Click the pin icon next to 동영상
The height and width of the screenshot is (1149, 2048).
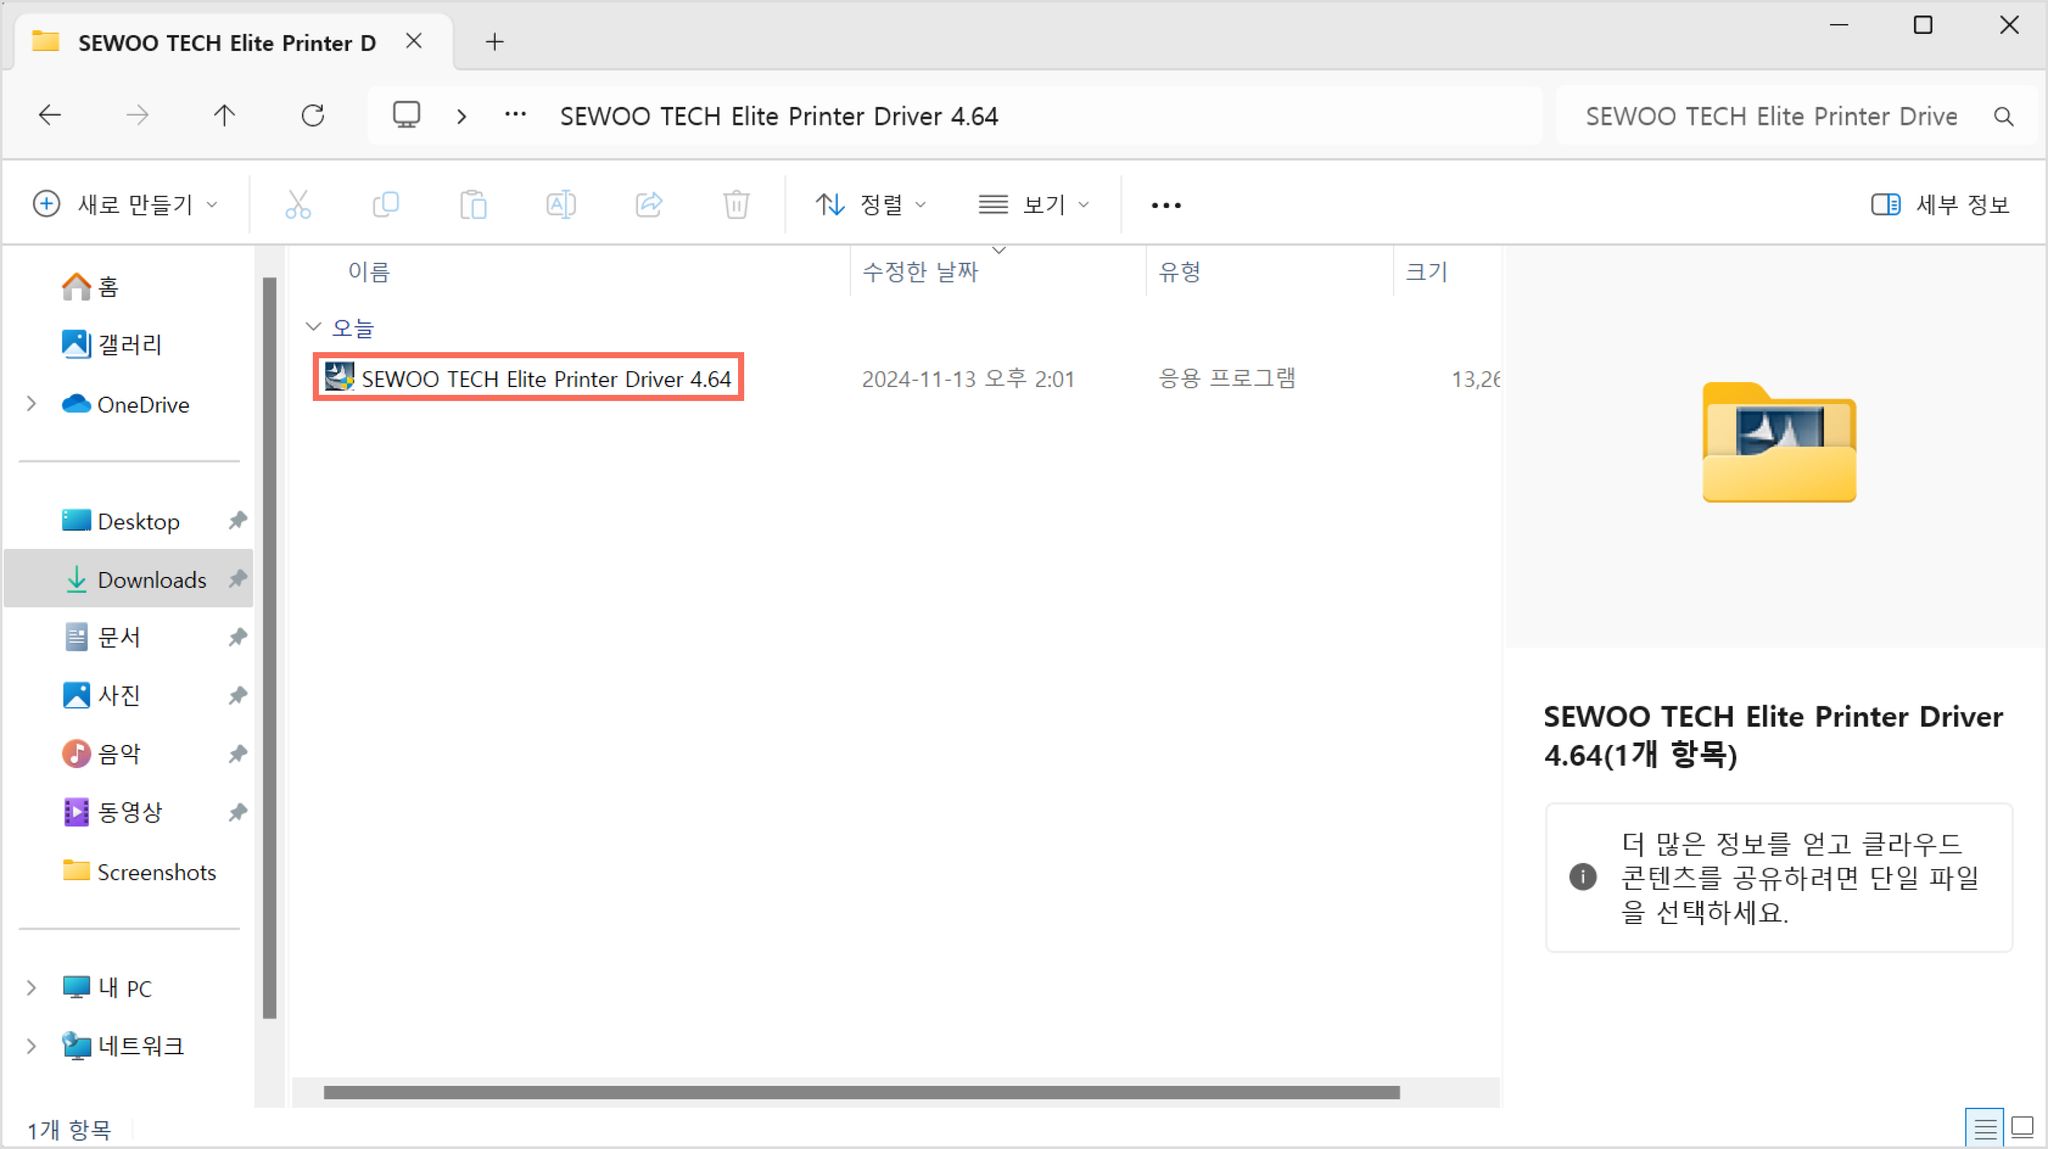tap(237, 812)
